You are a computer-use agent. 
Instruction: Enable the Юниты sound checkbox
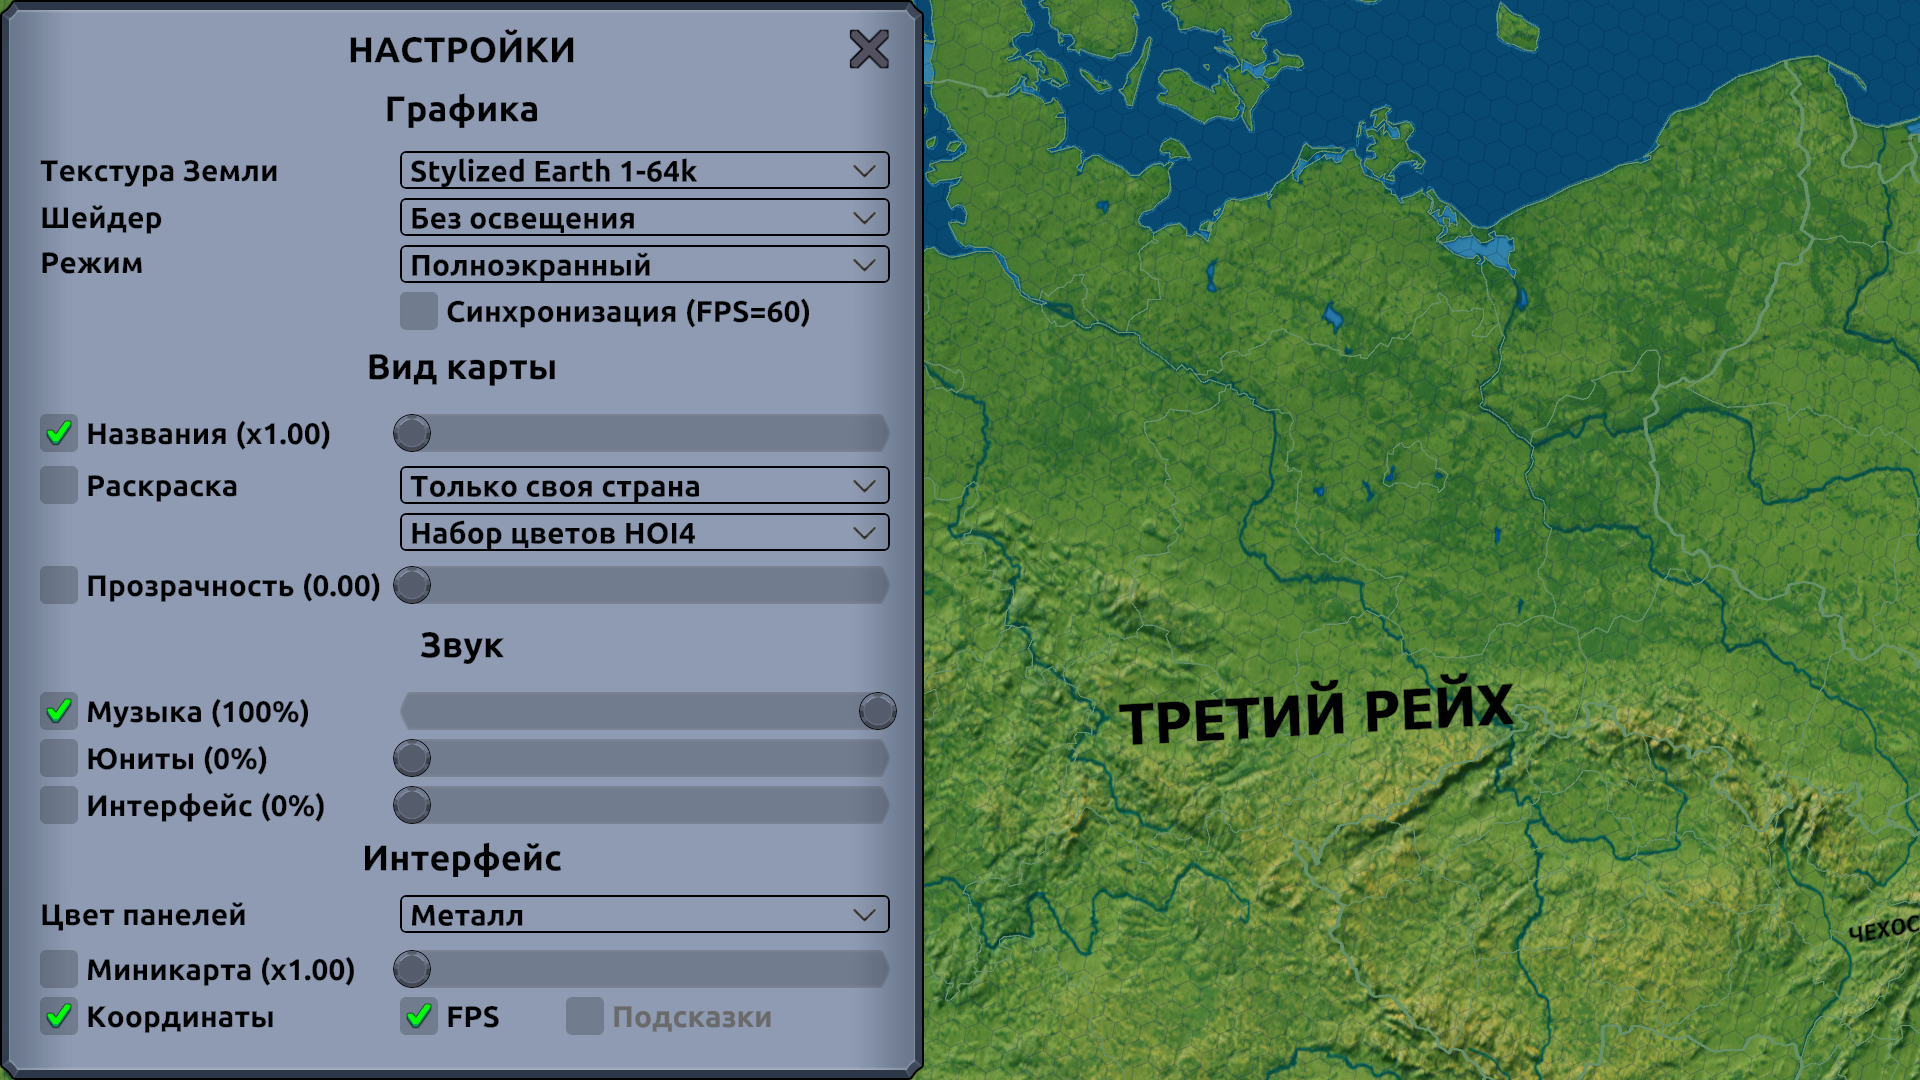(x=59, y=758)
